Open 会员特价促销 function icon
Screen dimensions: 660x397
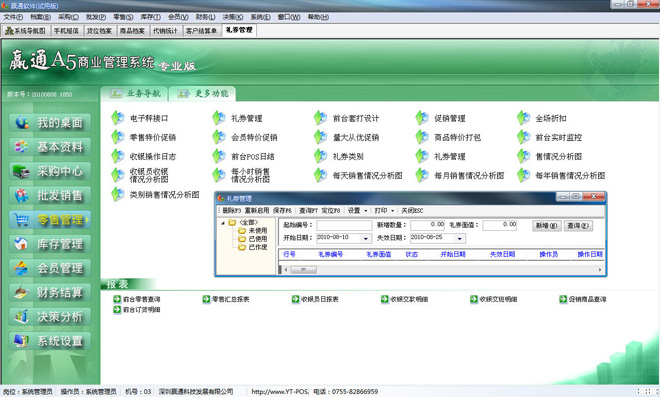[219, 137]
